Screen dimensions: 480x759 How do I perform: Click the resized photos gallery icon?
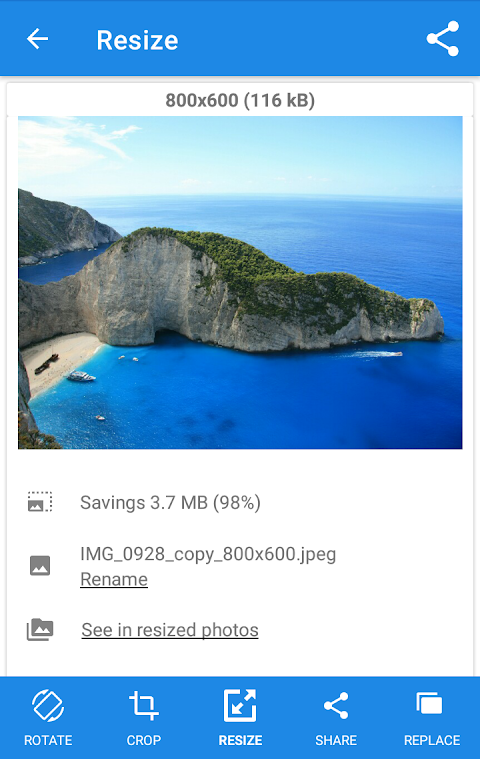(x=40, y=629)
